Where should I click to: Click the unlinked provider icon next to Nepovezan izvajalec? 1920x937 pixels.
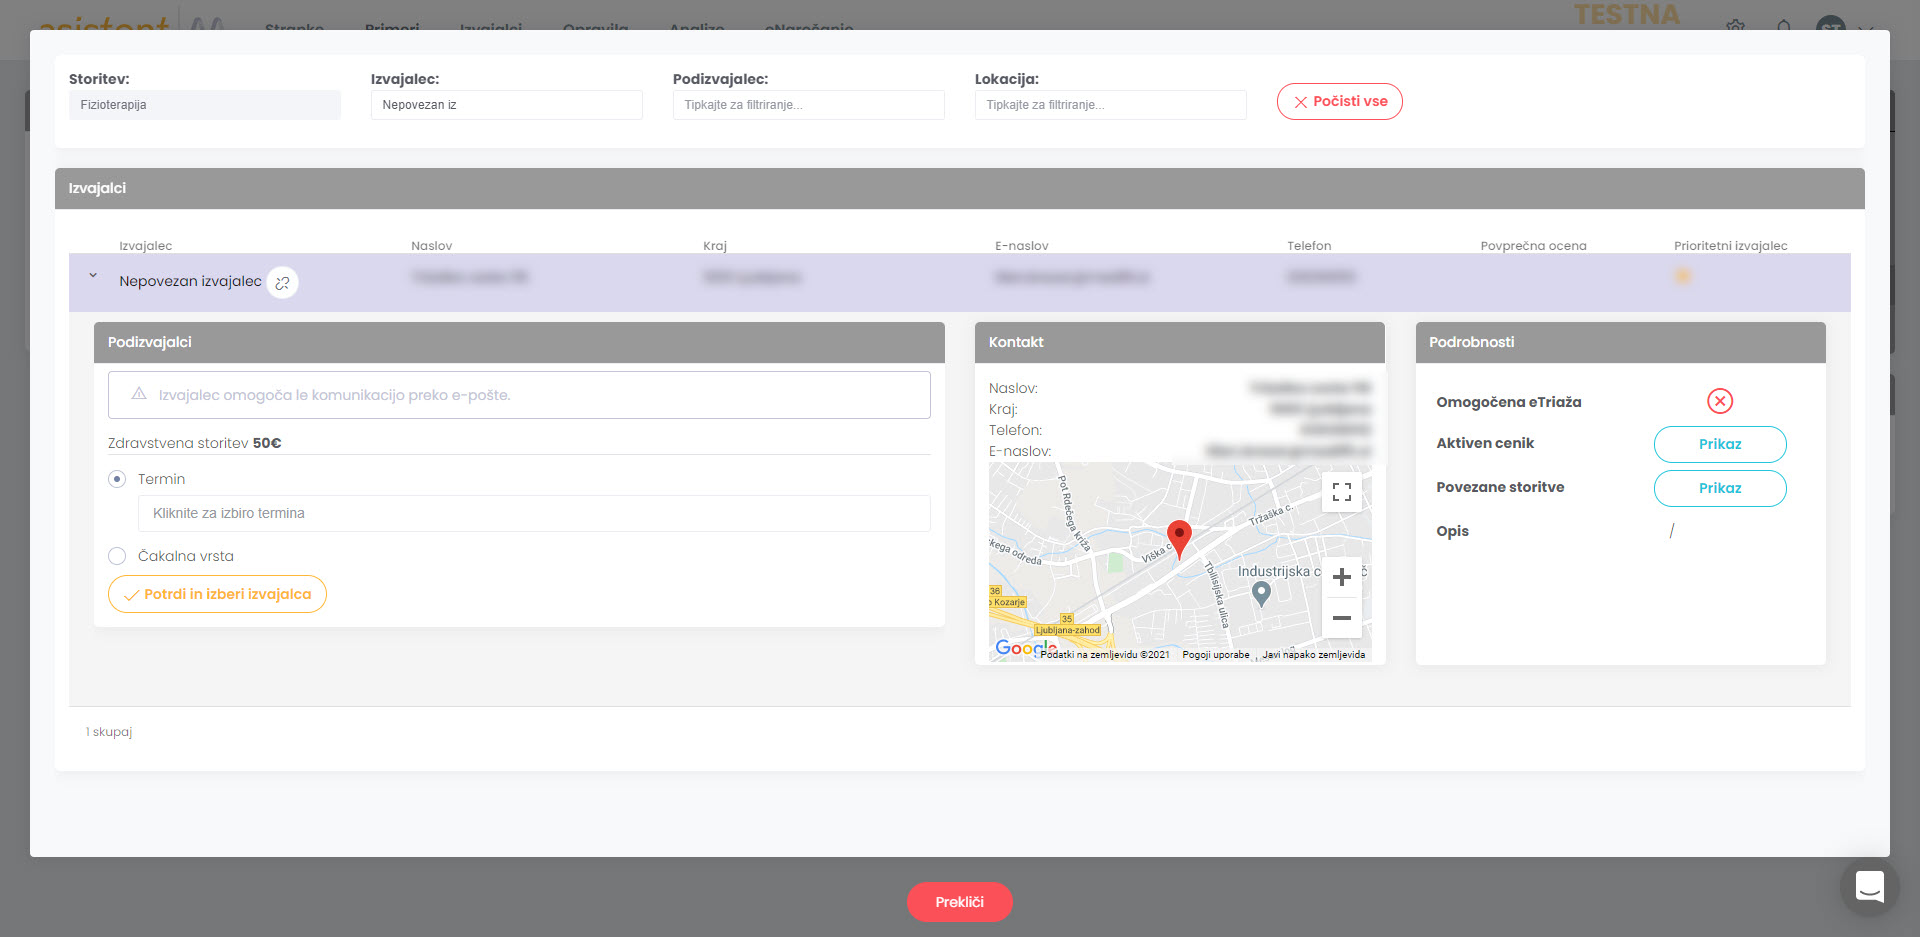tap(282, 283)
